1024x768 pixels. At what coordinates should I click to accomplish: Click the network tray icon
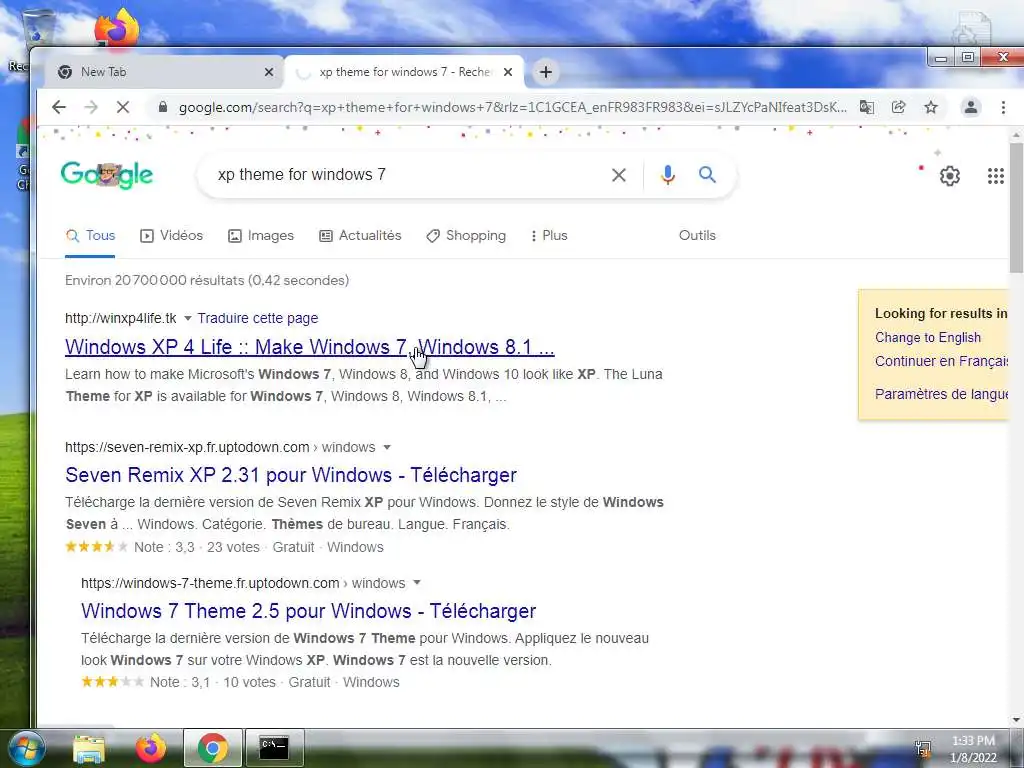pyautogui.click(x=923, y=748)
